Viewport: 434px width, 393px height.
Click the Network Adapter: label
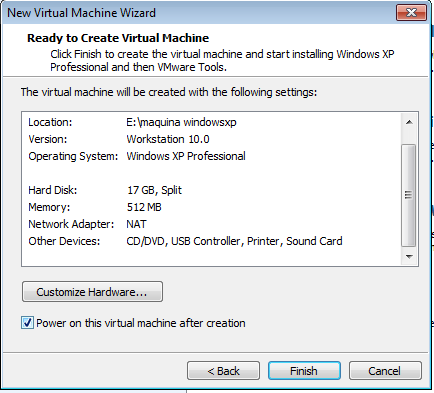tap(71, 224)
